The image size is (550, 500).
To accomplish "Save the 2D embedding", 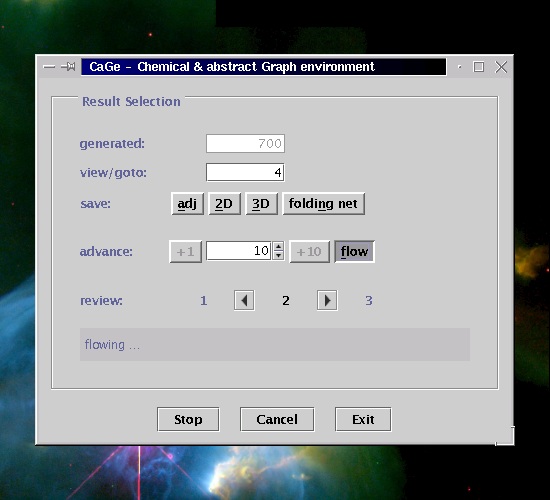I will click(x=224, y=204).
